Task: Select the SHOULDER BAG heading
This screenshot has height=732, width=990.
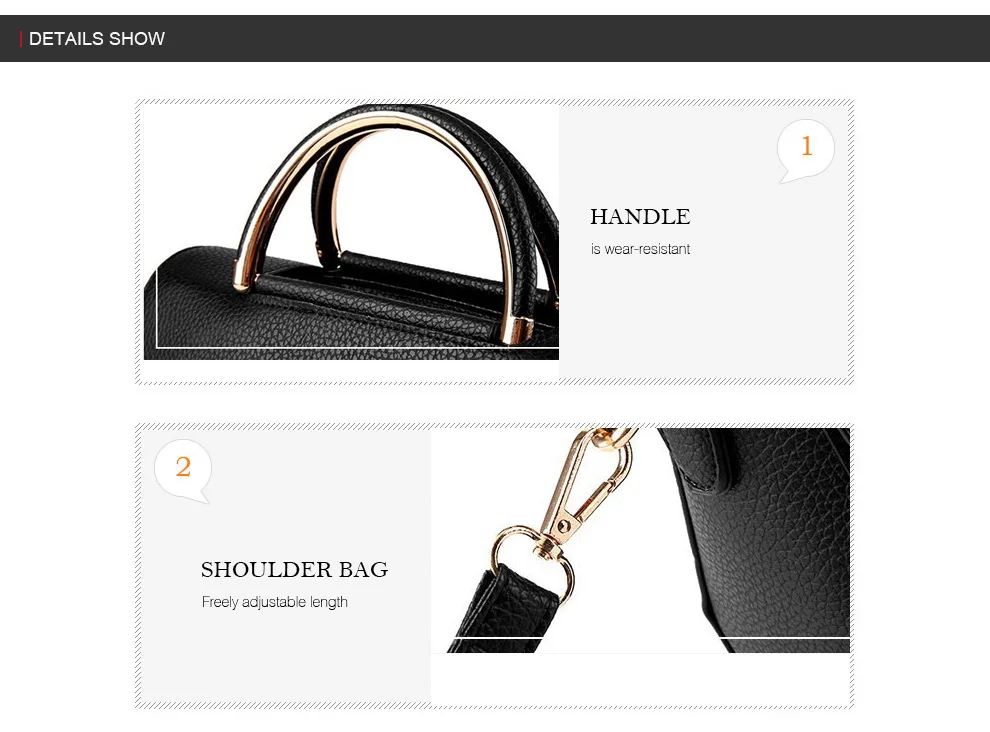Action: tap(294, 569)
